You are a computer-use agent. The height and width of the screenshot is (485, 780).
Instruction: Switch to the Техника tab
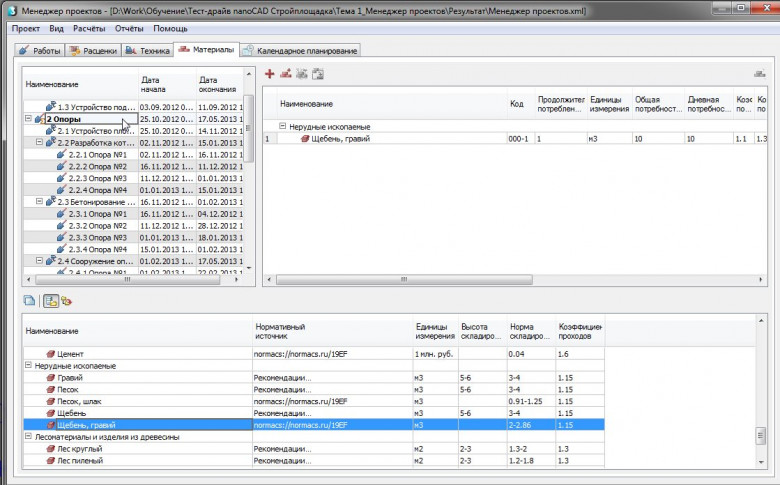148,51
